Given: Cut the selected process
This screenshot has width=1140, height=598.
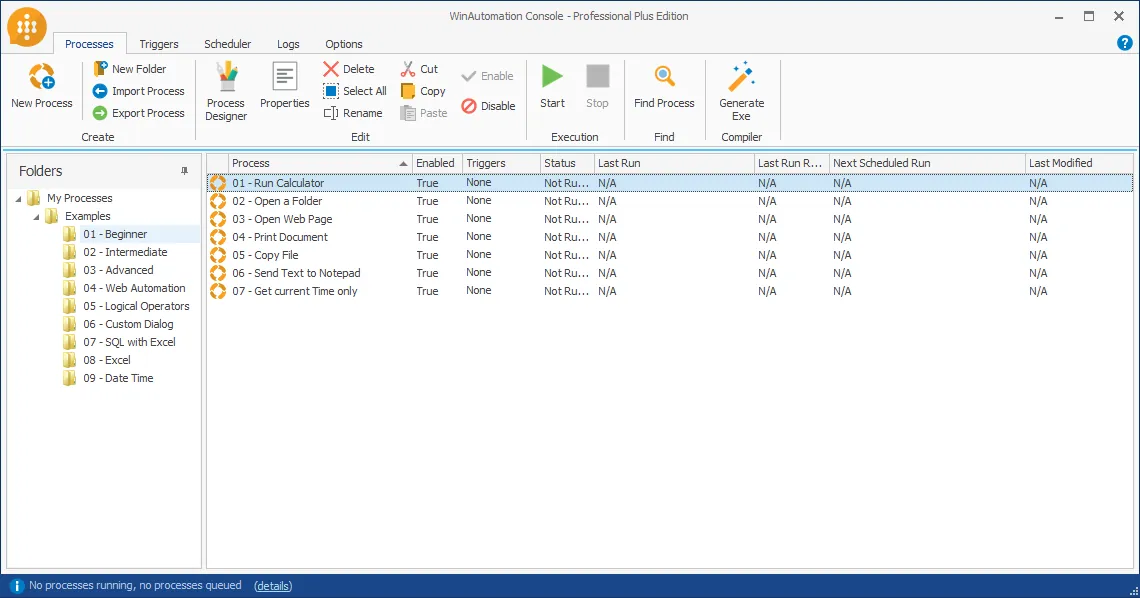Looking at the screenshot, I should (420, 68).
